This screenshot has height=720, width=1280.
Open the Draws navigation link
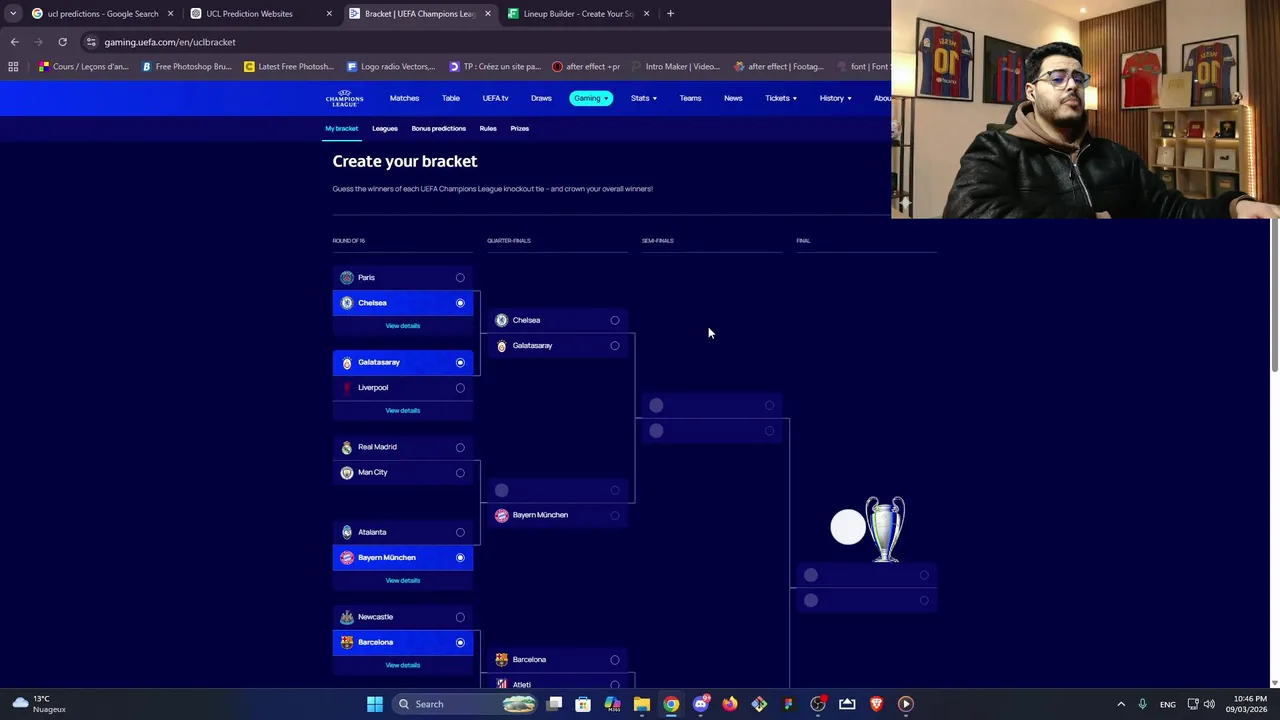pyautogui.click(x=541, y=98)
